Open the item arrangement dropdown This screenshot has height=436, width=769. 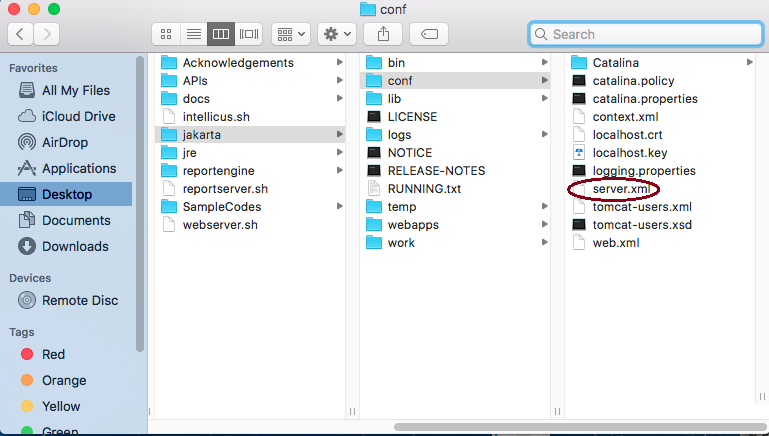[x=291, y=34]
